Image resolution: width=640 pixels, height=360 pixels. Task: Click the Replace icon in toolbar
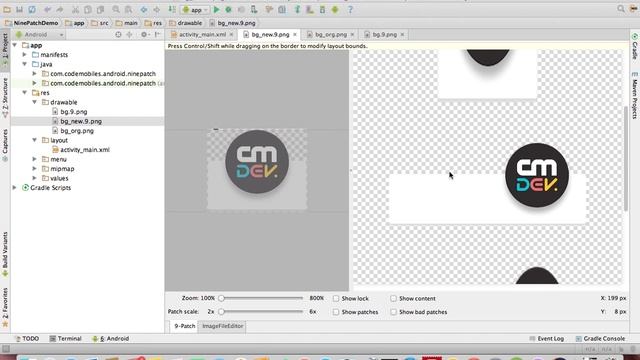coord(128,9)
